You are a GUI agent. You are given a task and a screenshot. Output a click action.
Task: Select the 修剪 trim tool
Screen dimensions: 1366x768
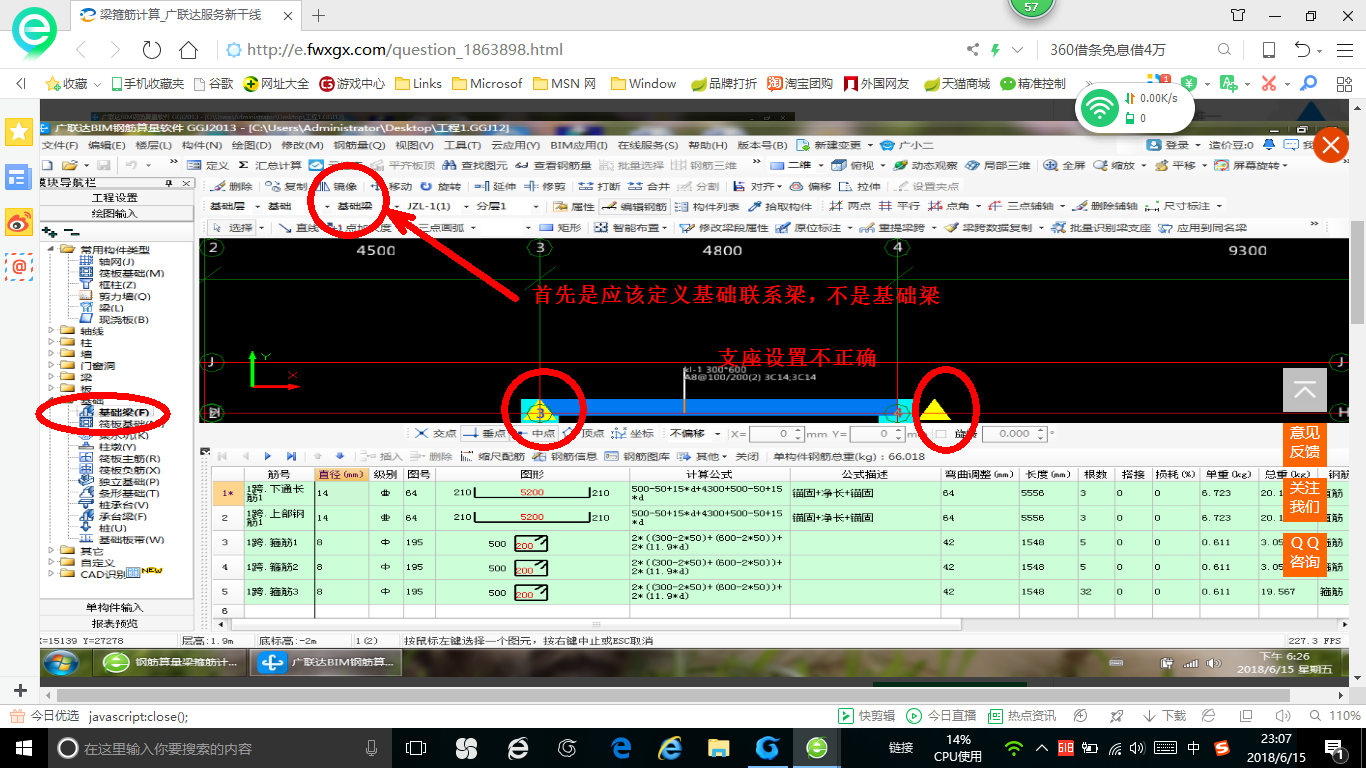coord(545,186)
